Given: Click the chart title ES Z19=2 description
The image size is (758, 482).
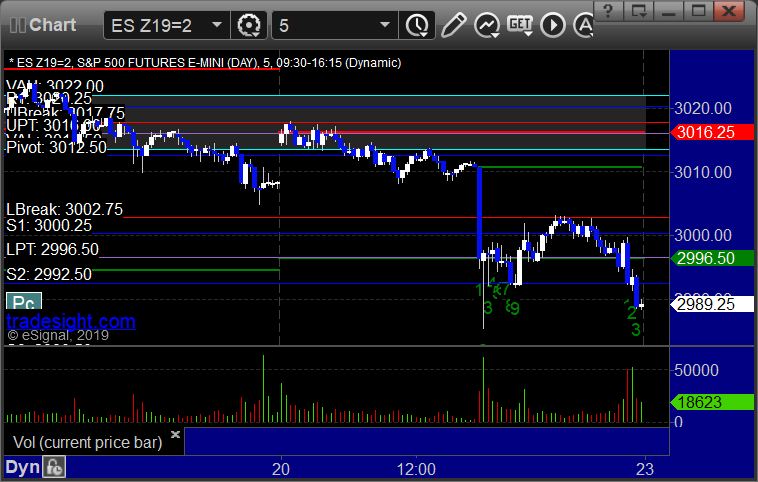Looking at the screenshot, I should [205, 63].
